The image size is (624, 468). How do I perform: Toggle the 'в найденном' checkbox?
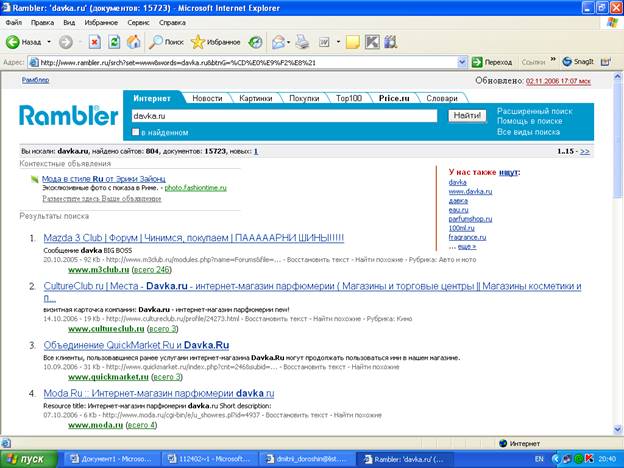click(136, 132)
